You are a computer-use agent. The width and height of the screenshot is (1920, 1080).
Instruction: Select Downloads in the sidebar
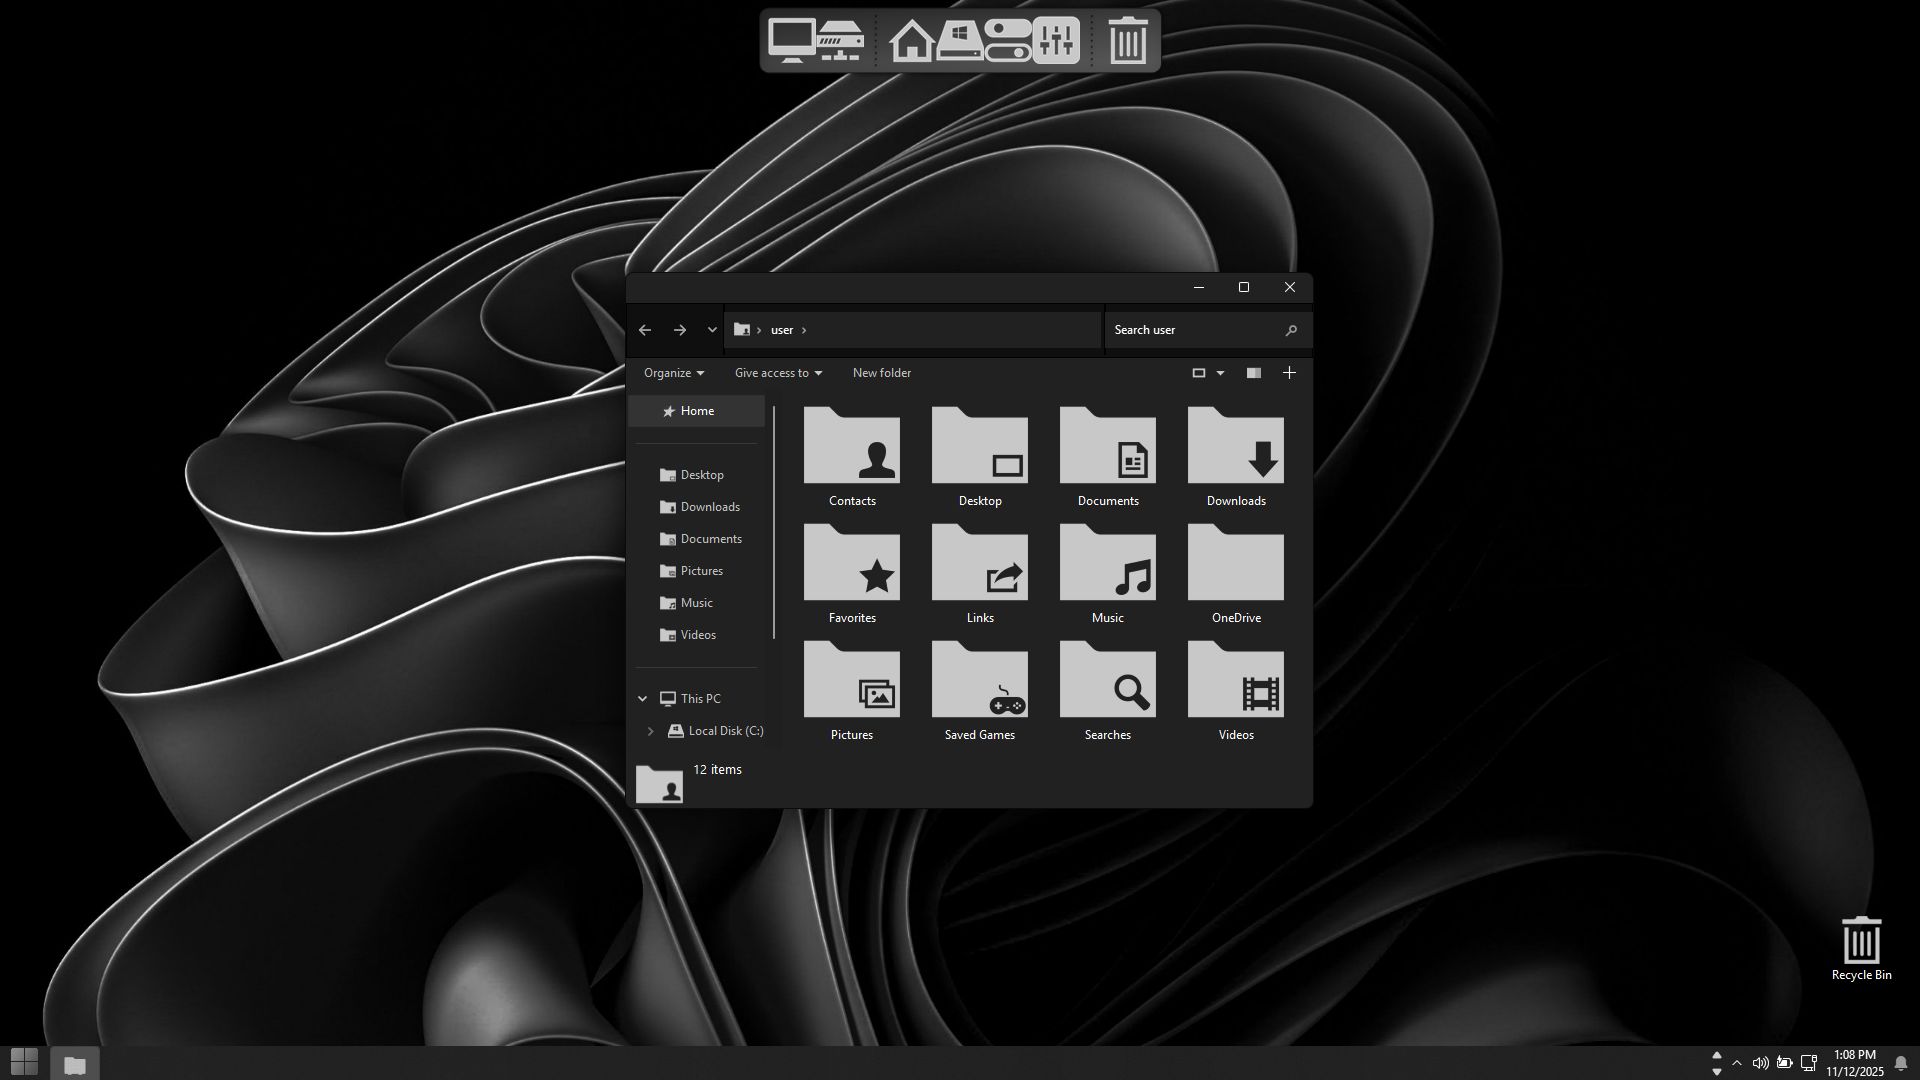click(x=709, y=507)
